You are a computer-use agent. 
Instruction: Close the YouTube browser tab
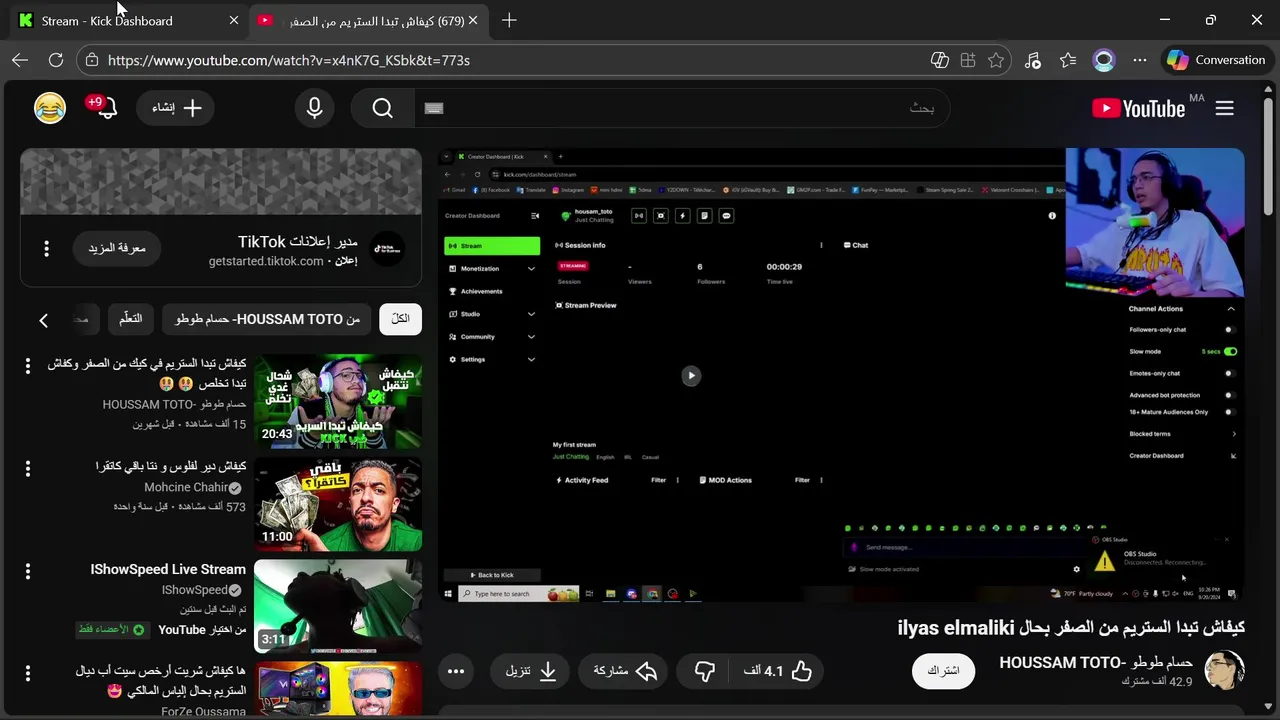click(x=473, y=20)
